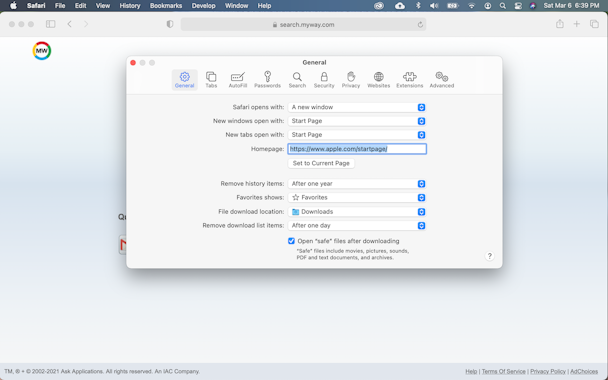Click inside the Homepage URL field

point(357,149)
